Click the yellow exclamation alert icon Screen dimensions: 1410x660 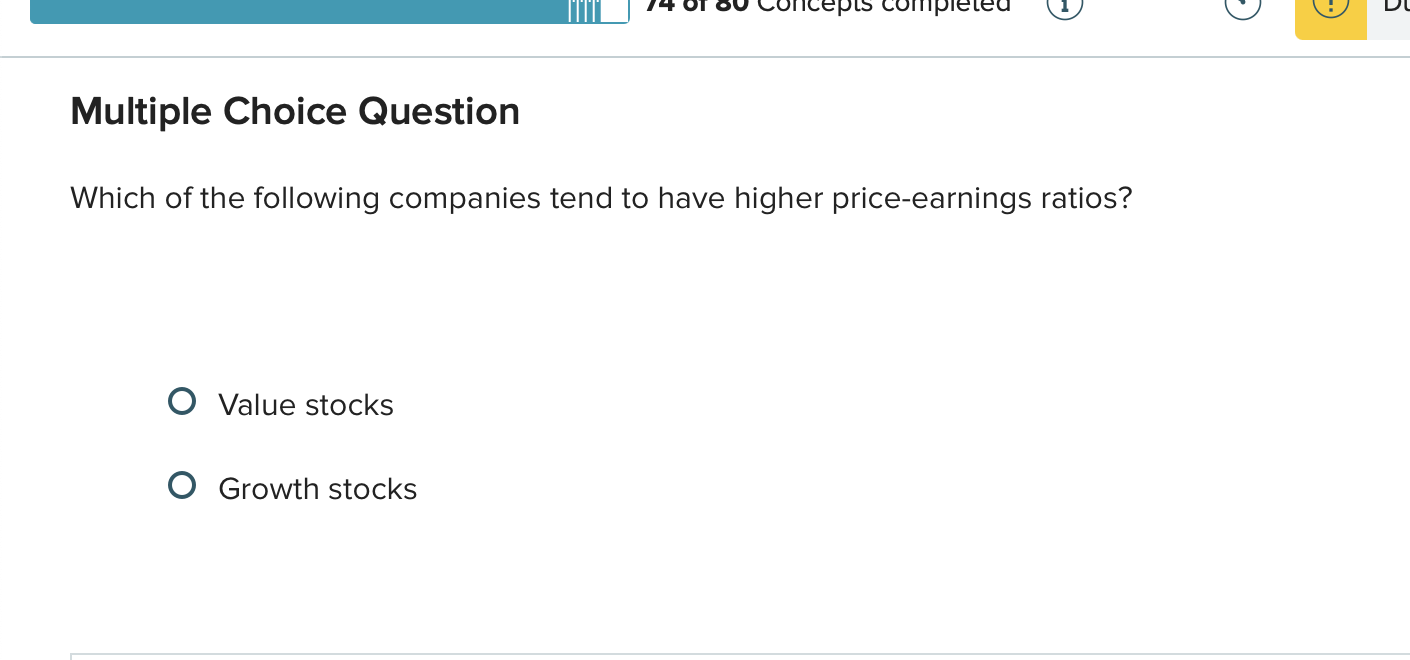[x=1329, y=7]
